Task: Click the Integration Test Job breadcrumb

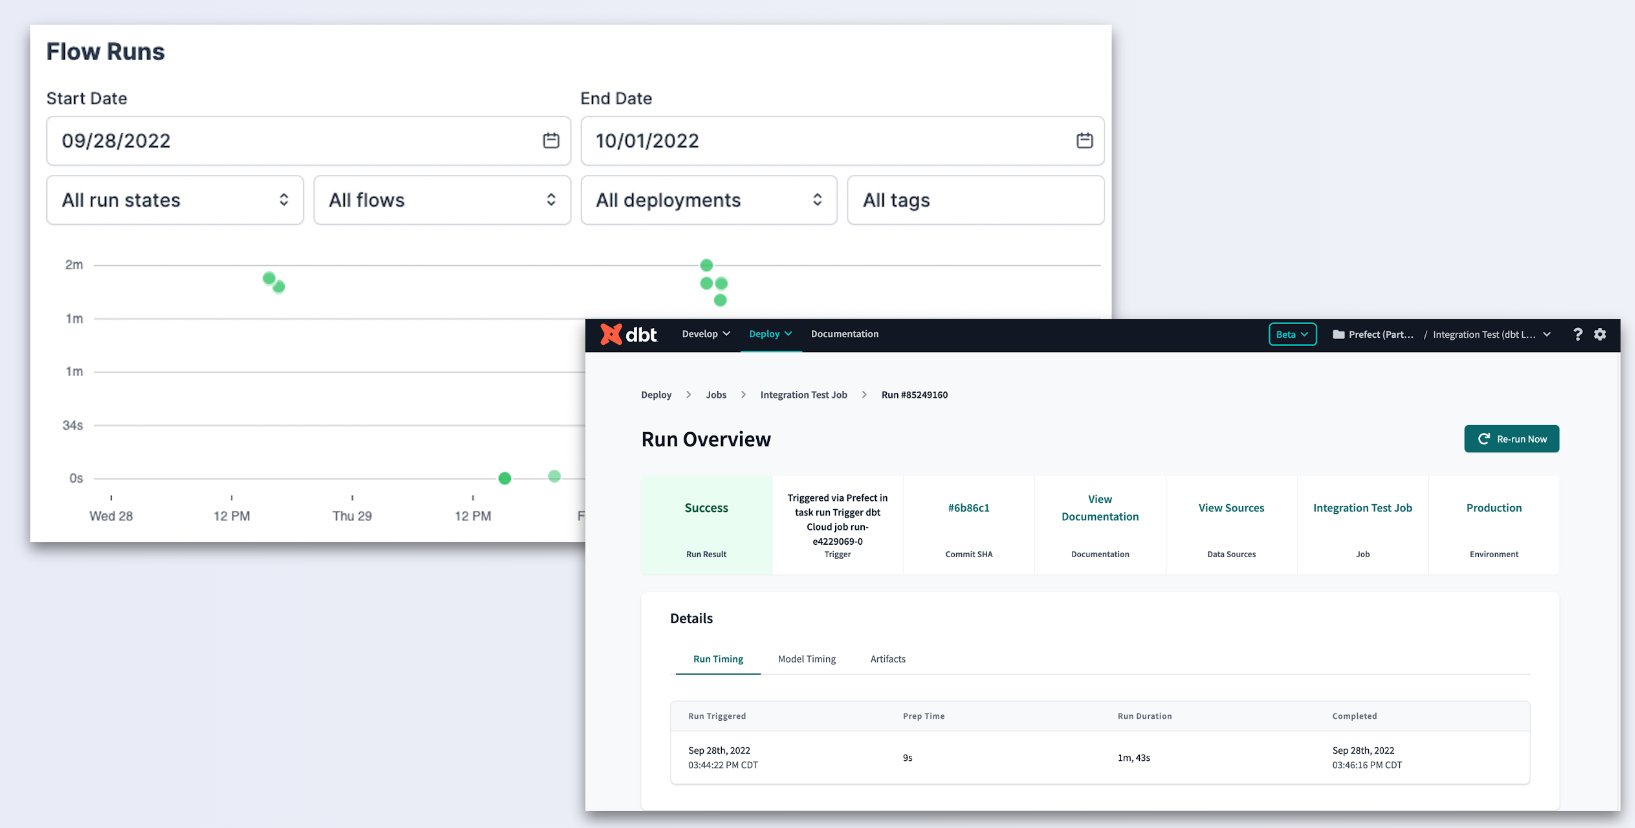Action: [x=803, y=395]
